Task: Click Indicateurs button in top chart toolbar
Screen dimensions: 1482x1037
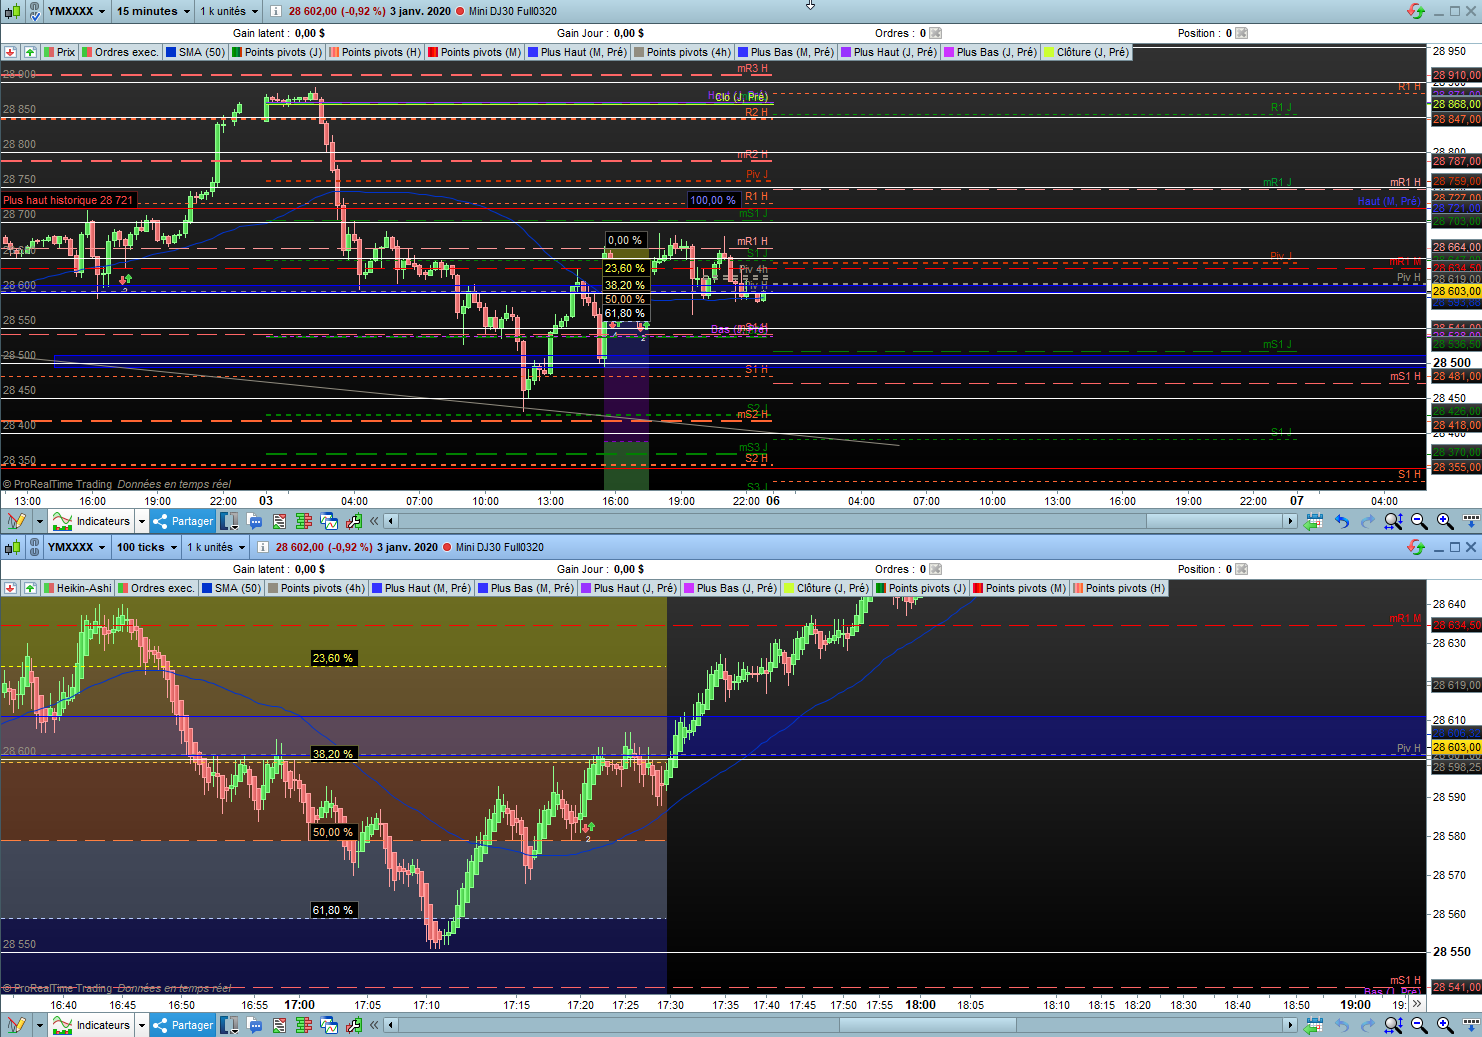Action: [92, 521]
